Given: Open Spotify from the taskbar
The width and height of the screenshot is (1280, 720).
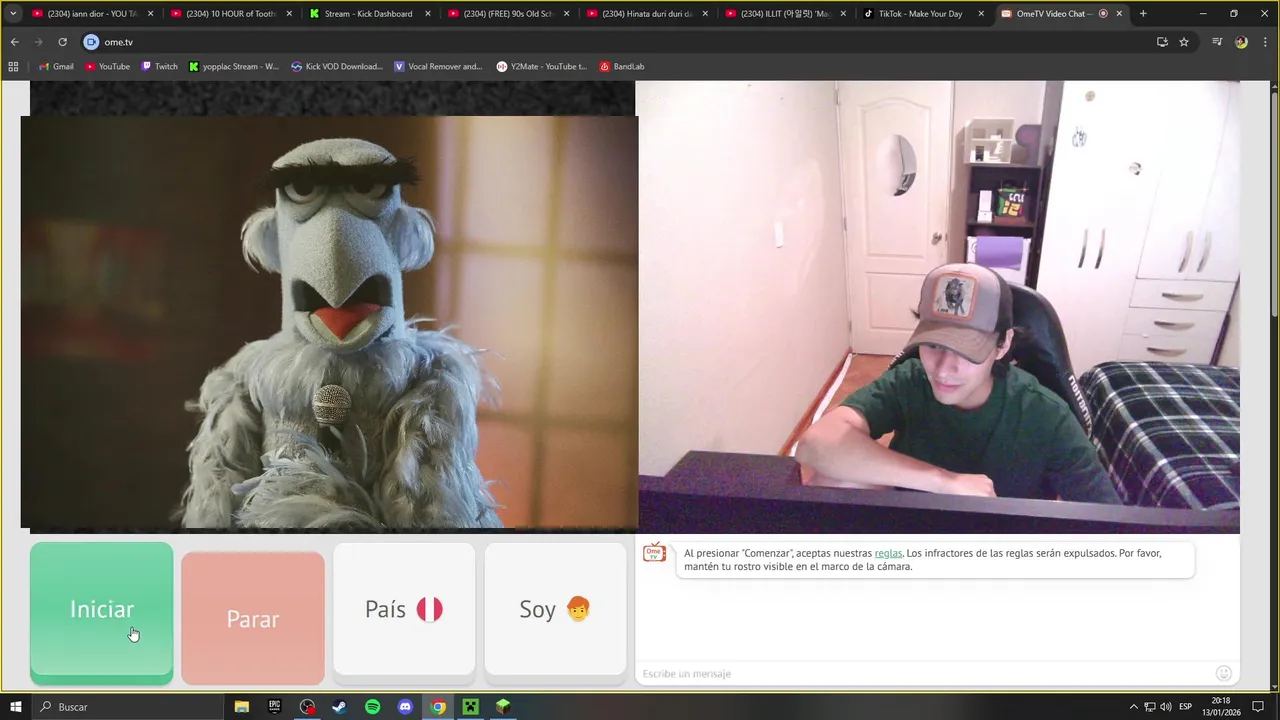Looking at the screenshot, I should click(373, 707).
